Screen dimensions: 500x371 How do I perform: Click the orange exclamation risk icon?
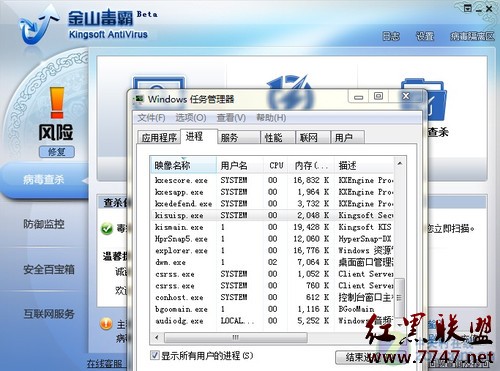click(x=57, y=103)
